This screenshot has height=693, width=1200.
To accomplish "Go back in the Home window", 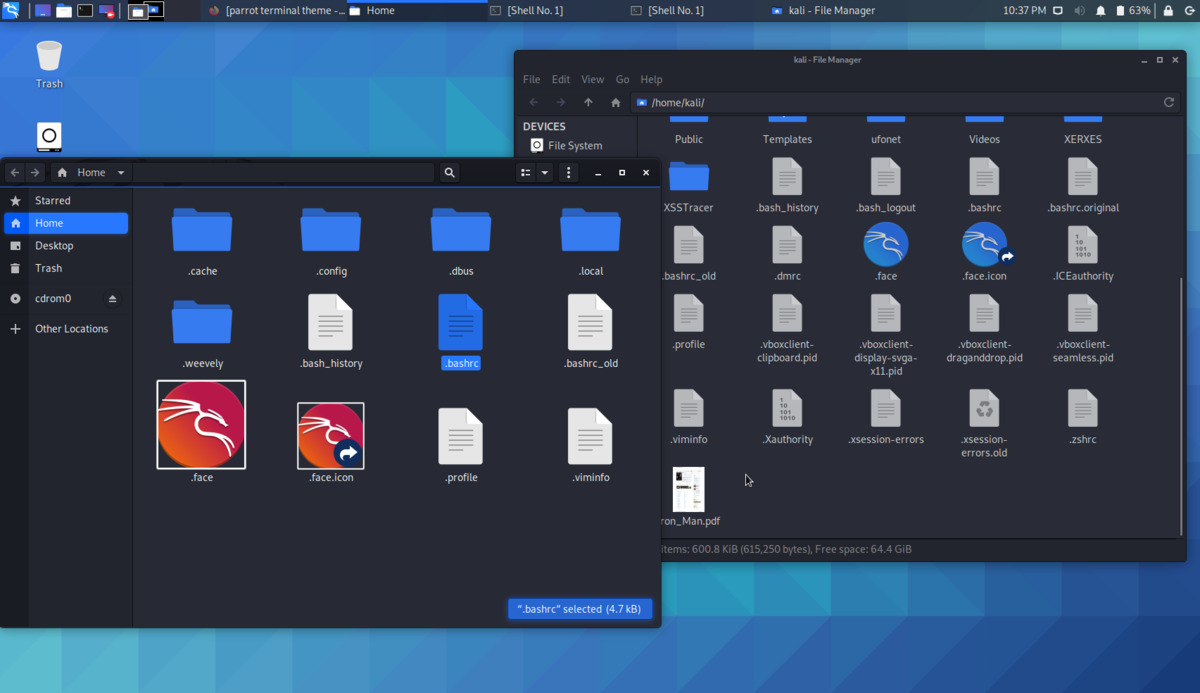I will tap(15, 173).
